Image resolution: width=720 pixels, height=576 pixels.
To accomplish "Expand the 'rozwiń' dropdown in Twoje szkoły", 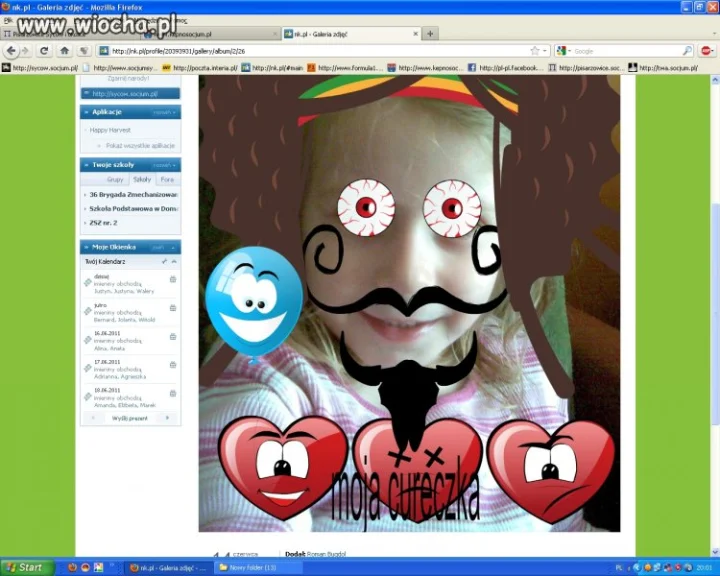I will coord(165,165).
